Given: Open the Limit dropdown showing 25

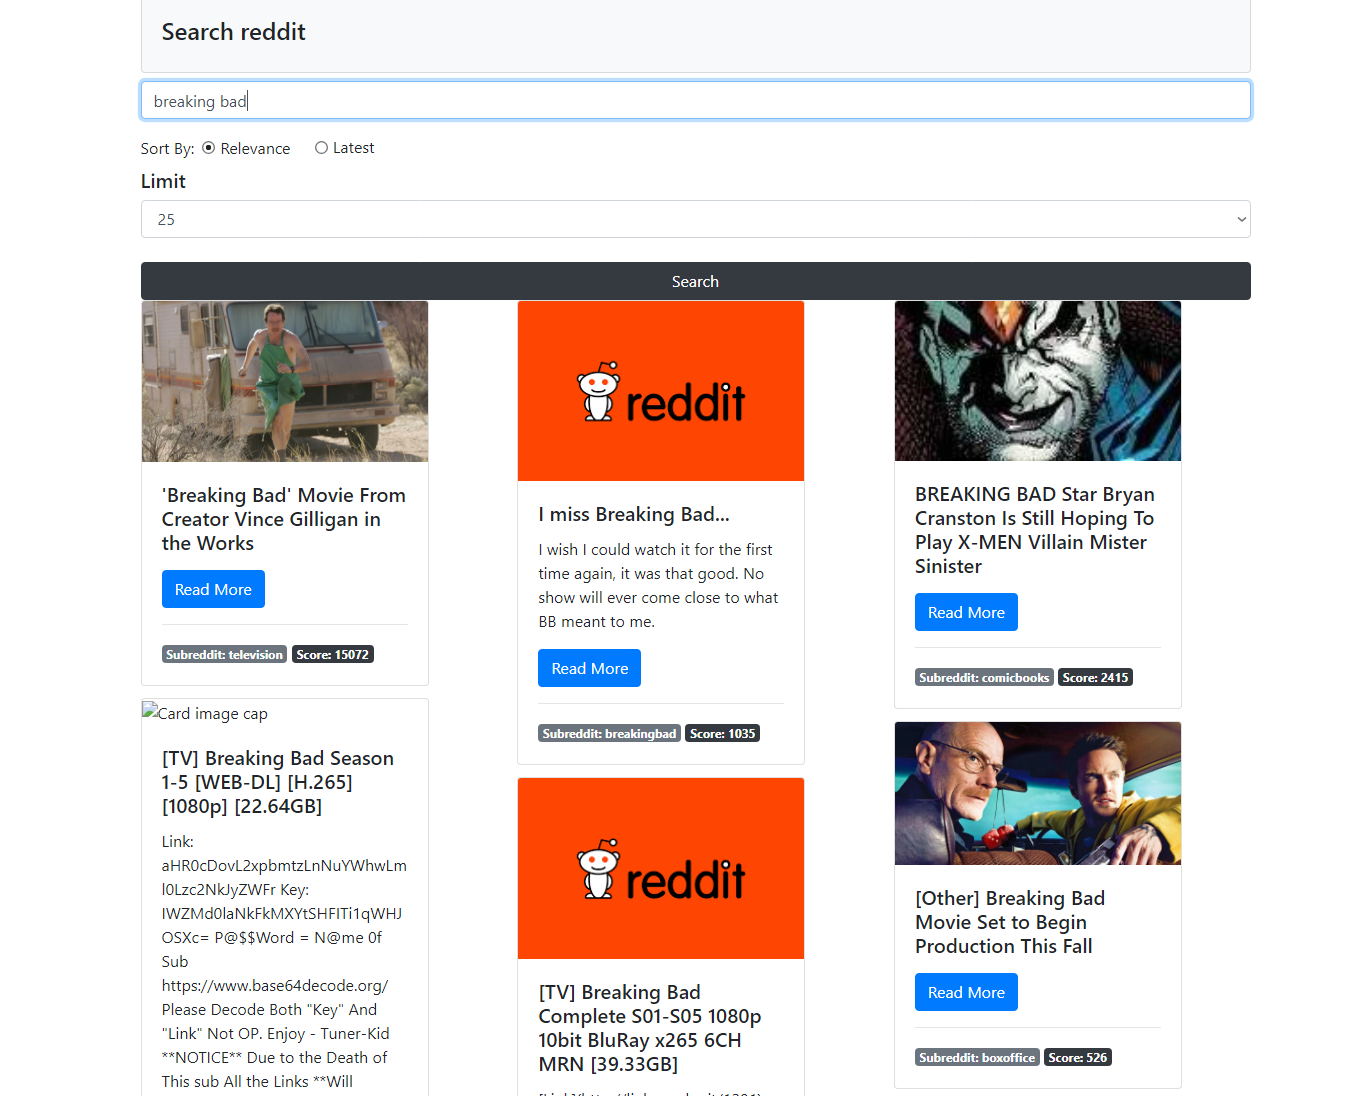Looking at the screenshot, I should coord(695,219).
